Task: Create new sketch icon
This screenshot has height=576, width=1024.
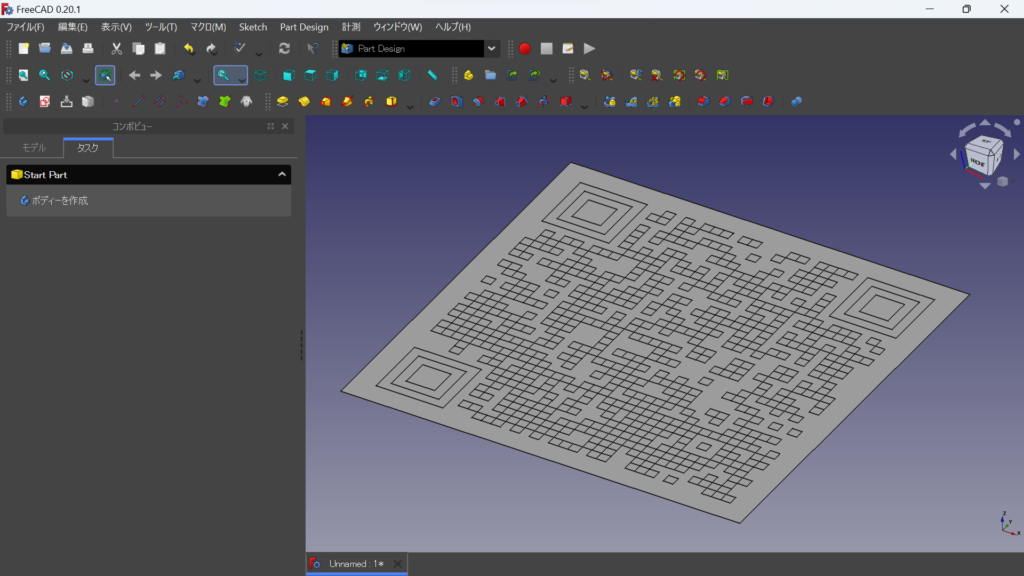Action: pos(44,101)
